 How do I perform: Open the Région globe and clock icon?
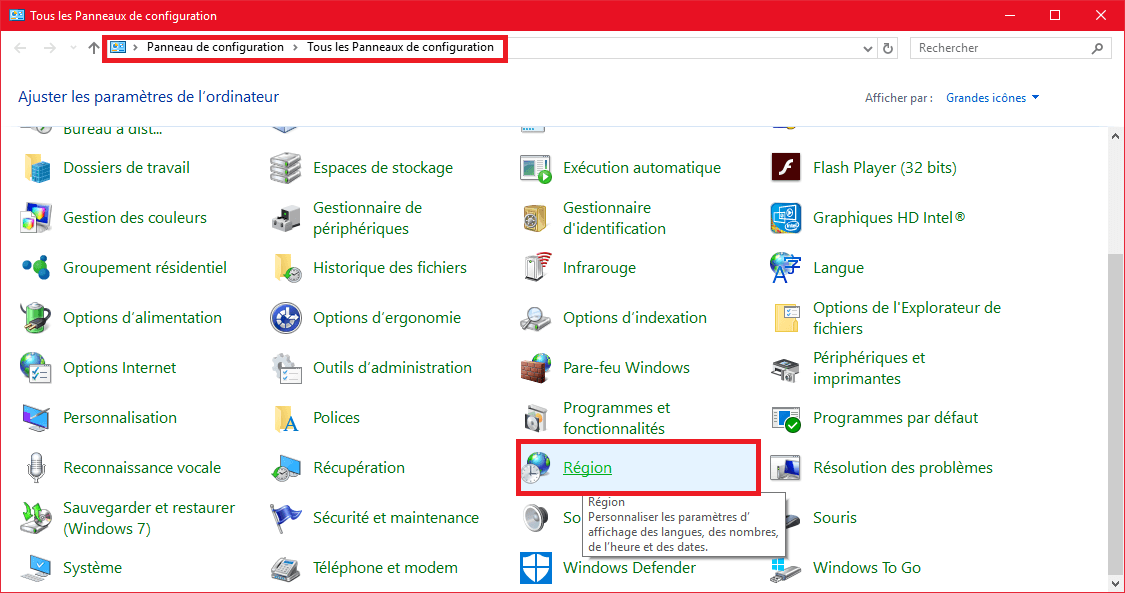(x=535, y=468)
